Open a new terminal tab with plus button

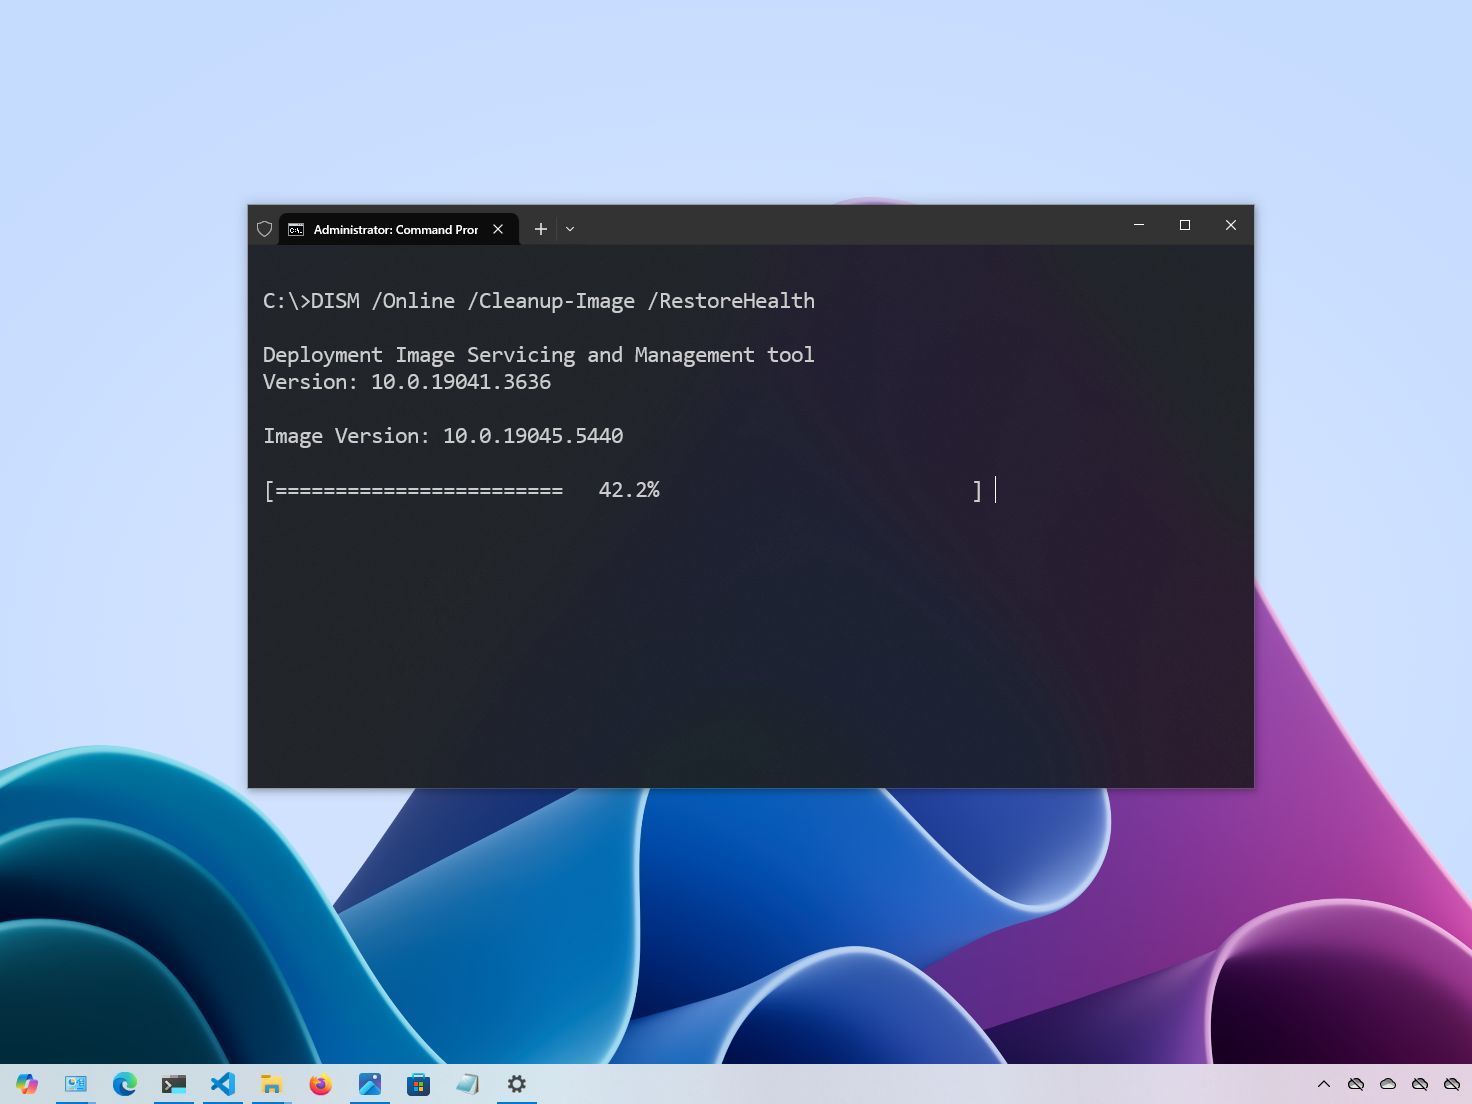pos(540,229)
